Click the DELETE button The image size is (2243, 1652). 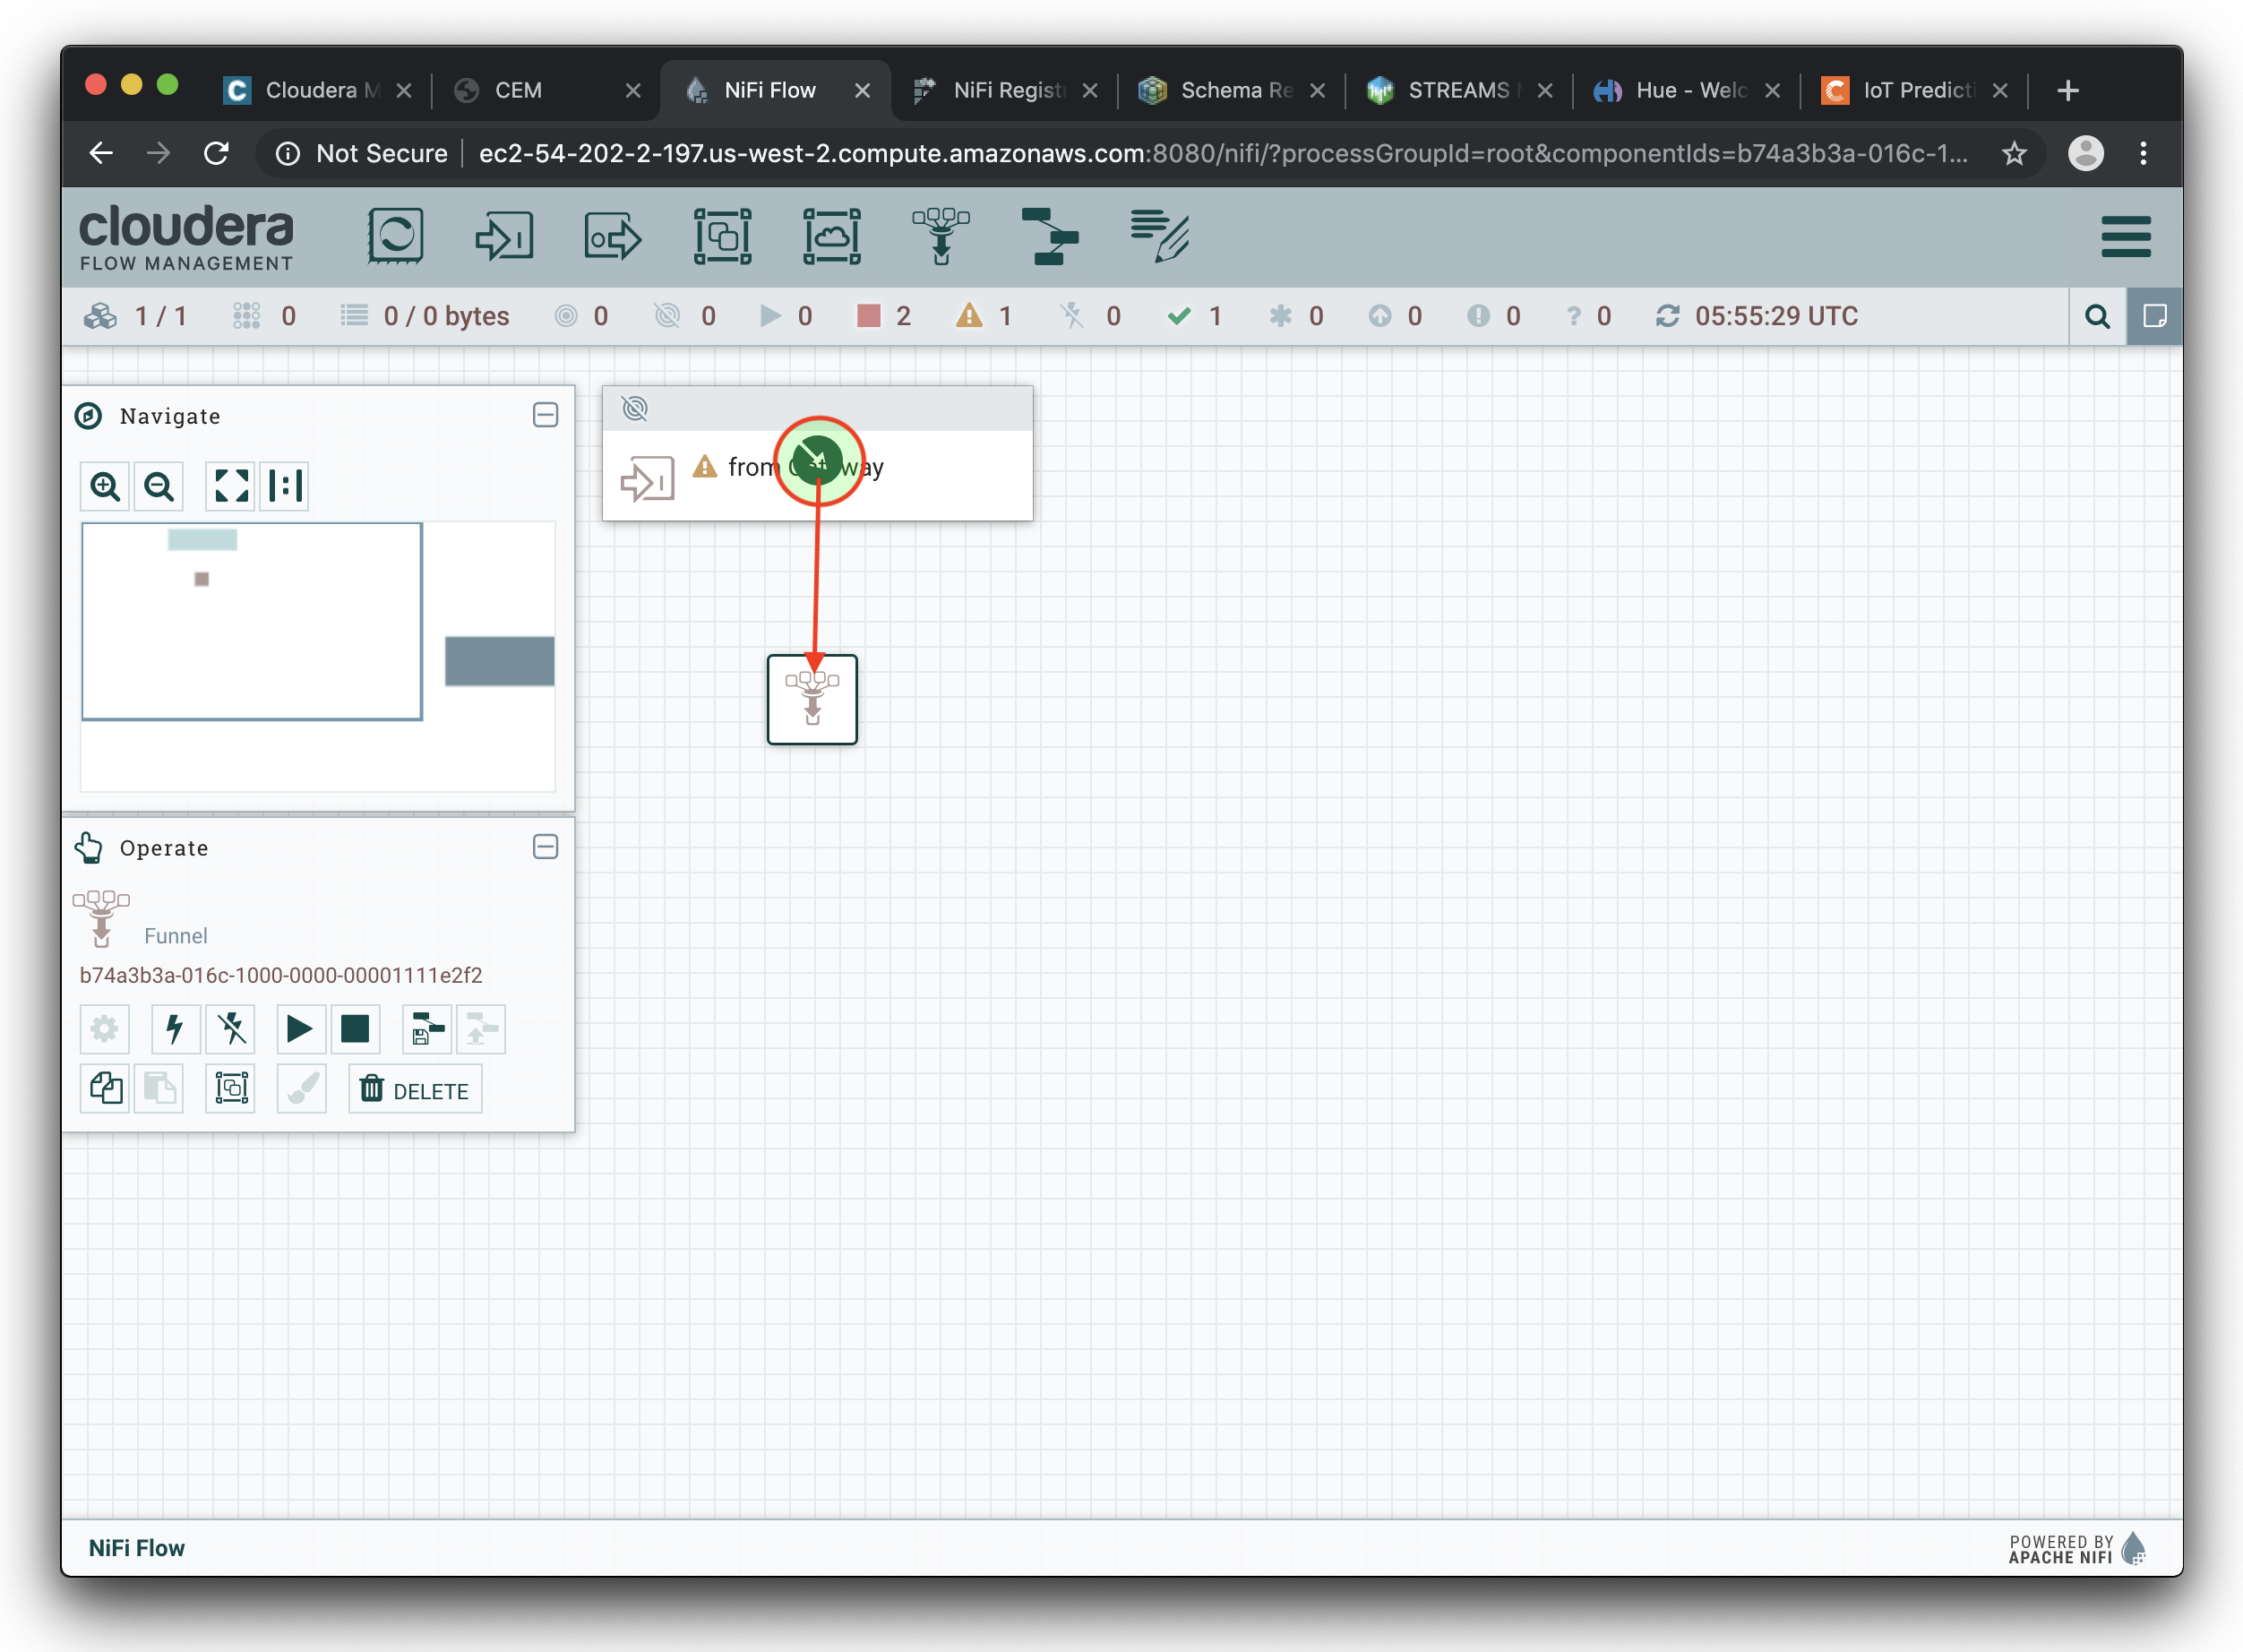point(415,1090)
